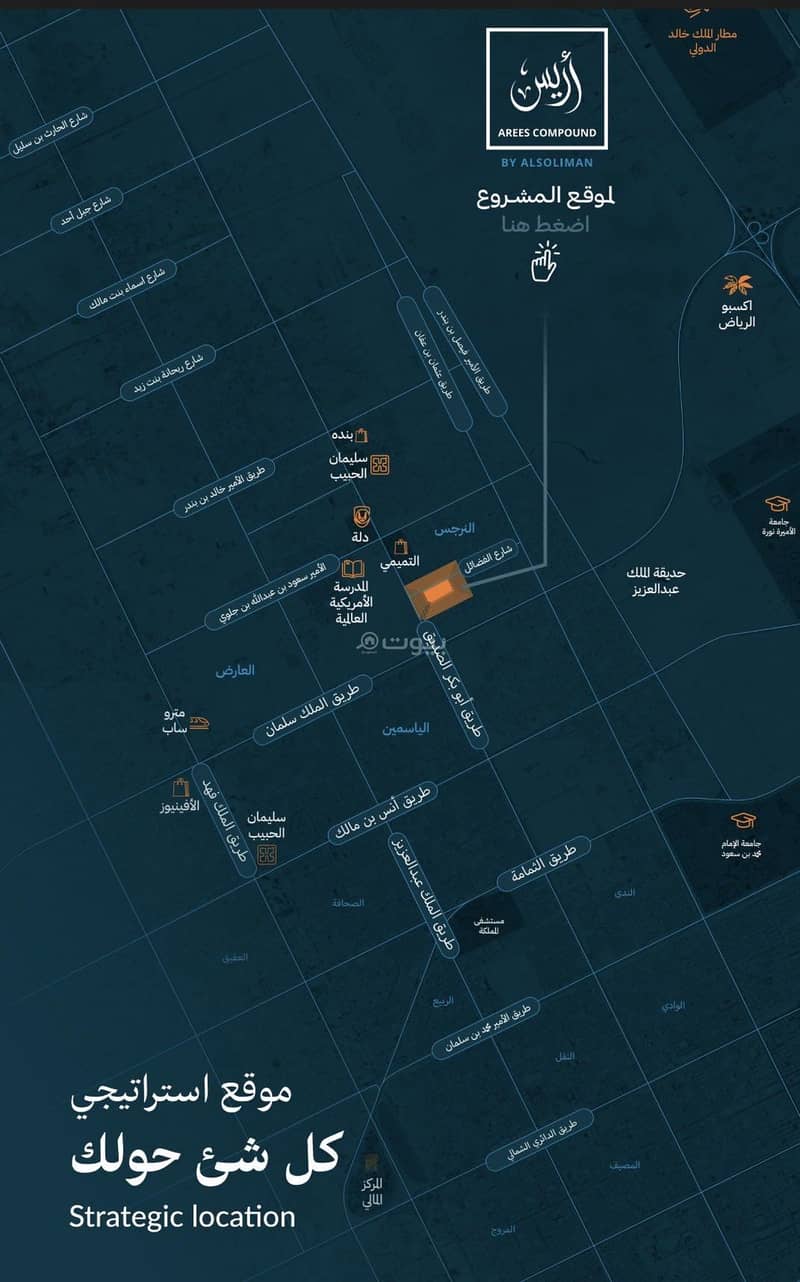Click the طريق أنس بن مالك road label
The height and width of the screenshot is (1282, 800).
point(382,813)
